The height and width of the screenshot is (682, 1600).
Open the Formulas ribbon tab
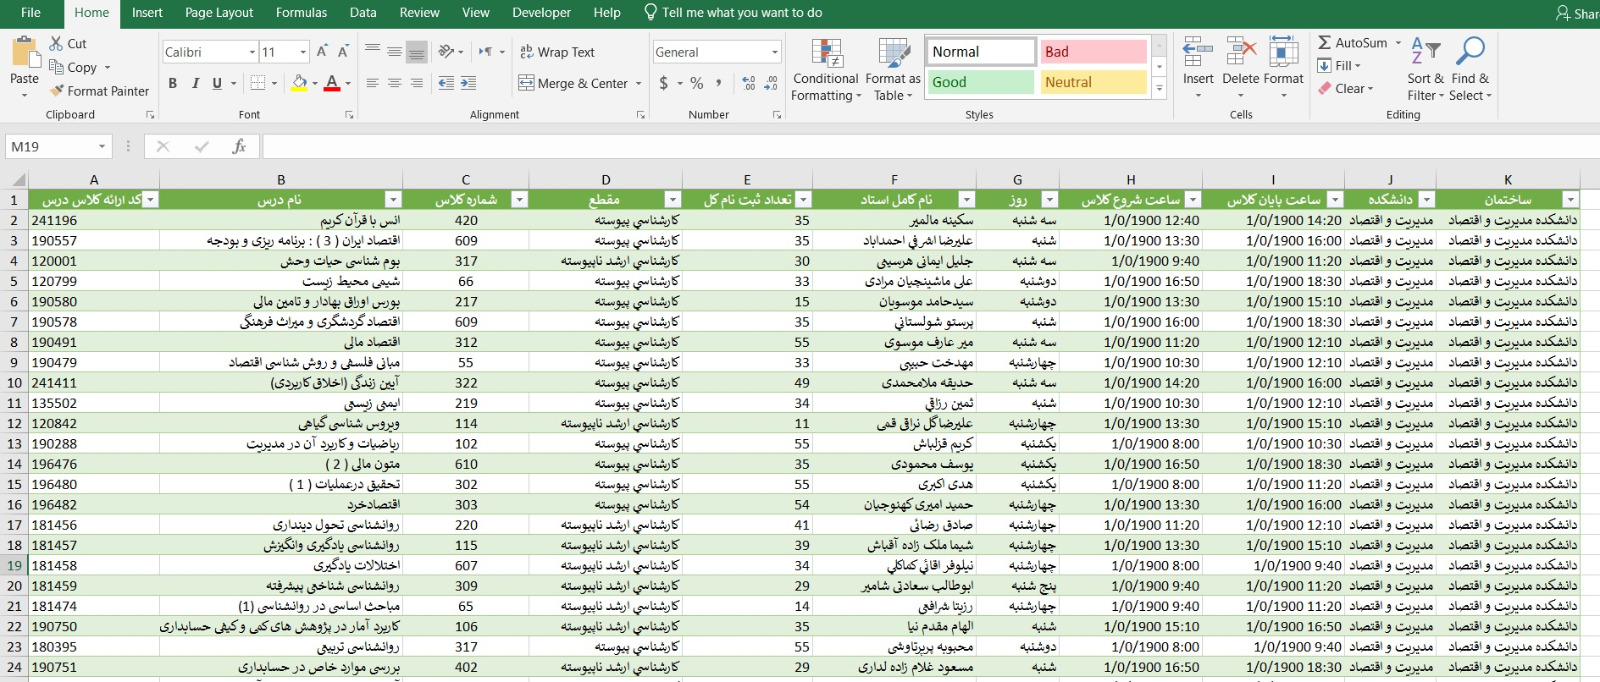[x=301, y=13]
